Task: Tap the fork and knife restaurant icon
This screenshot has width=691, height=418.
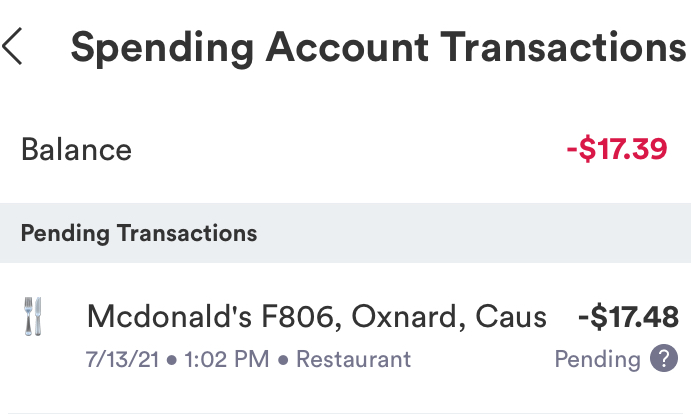Action: 33,318
